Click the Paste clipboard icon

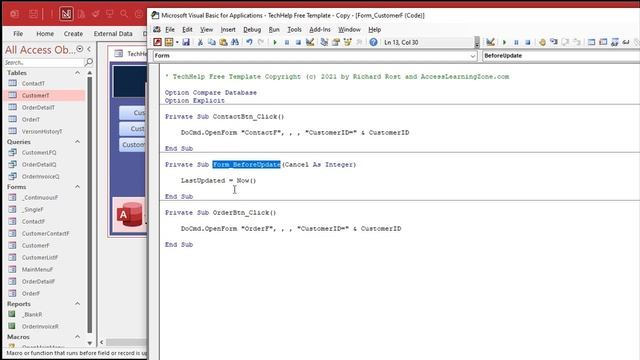[x=223, y=42]
